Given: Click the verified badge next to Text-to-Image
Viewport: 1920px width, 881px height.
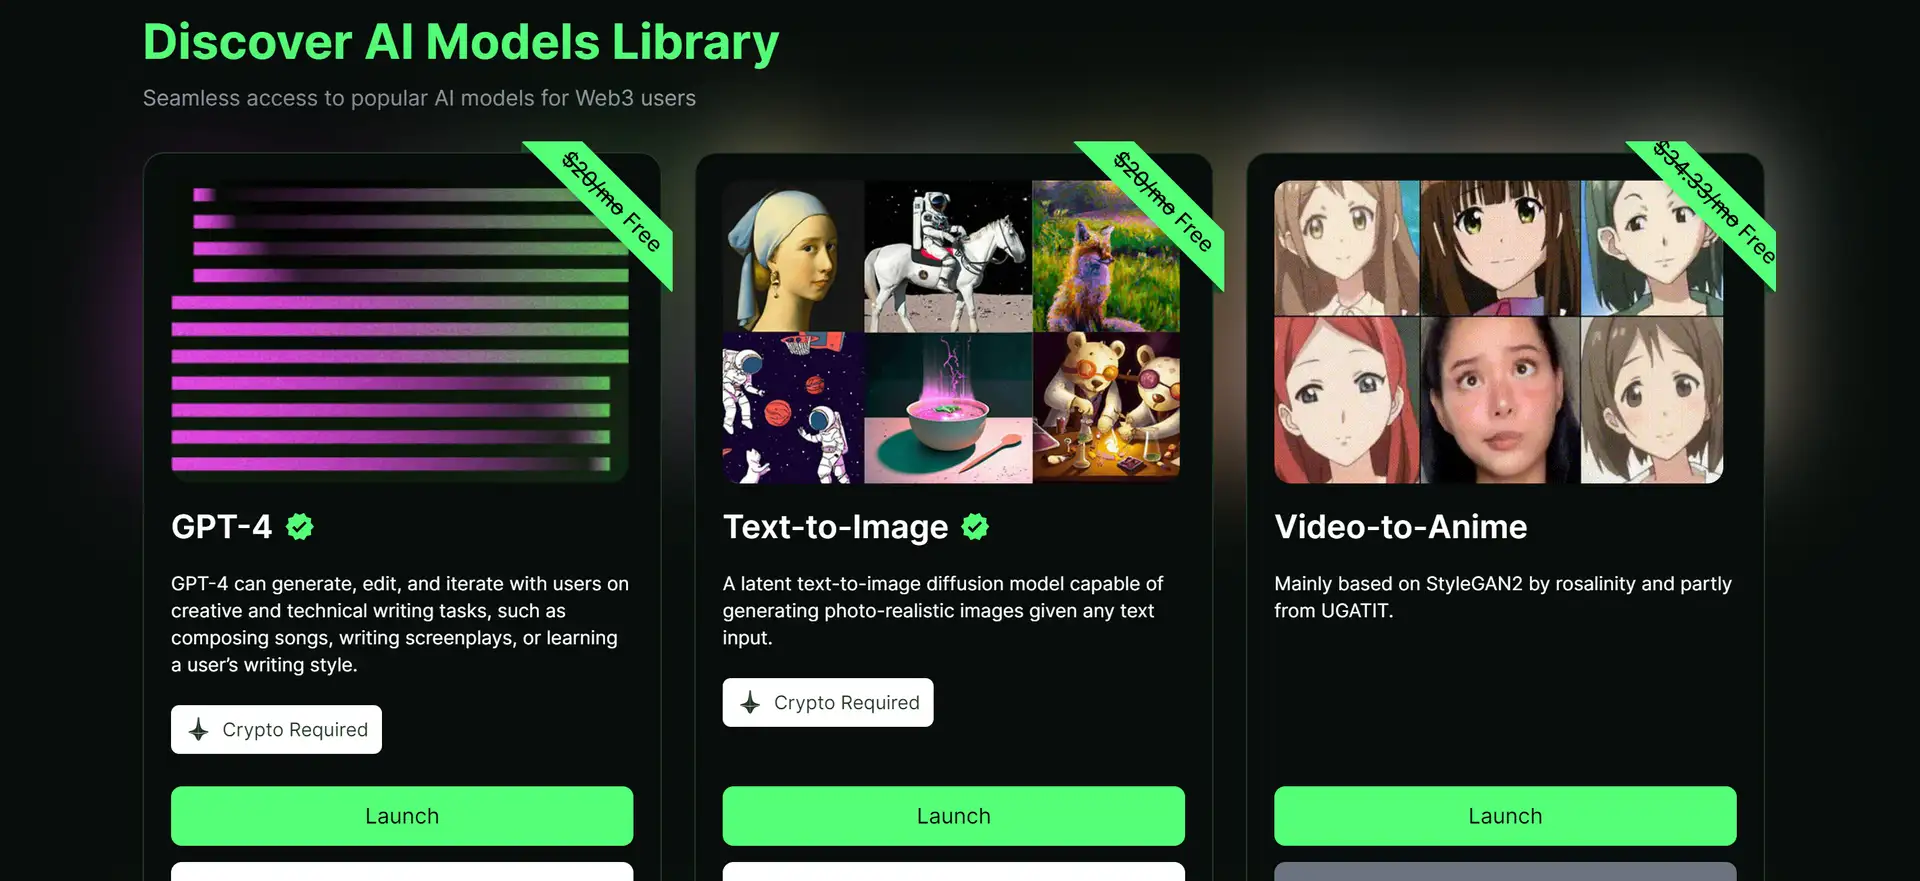Looking at the screenshot, I should (x=975, y=527).
